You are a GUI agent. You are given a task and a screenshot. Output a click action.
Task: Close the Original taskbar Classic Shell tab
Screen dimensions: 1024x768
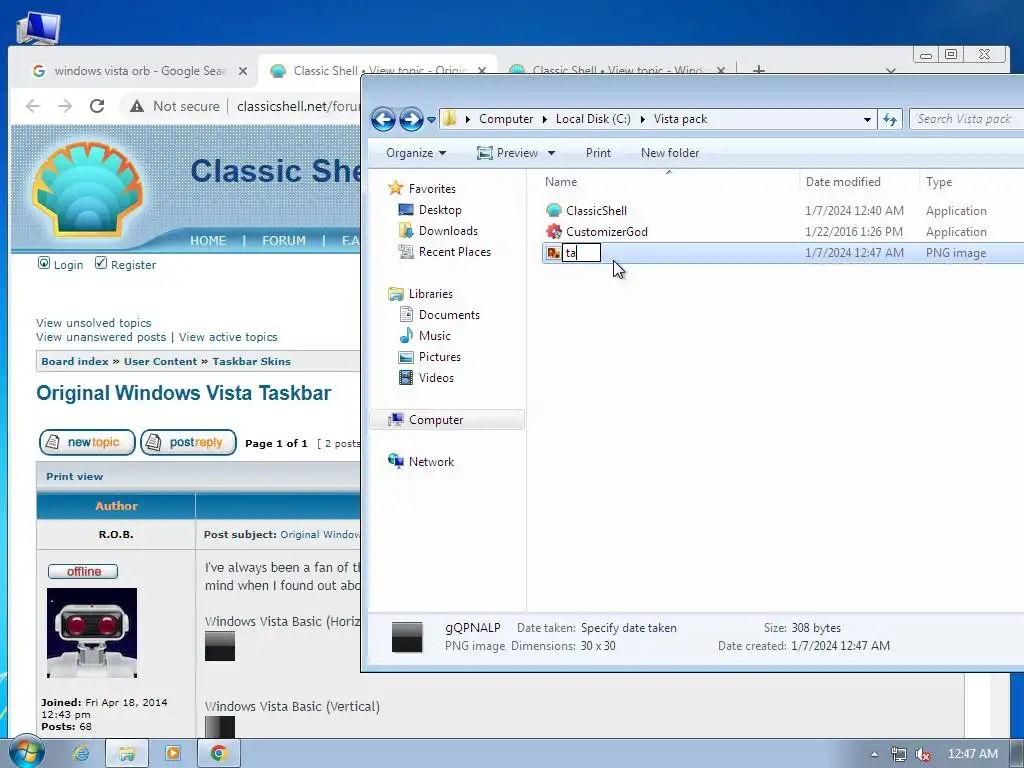coord(481,71)
